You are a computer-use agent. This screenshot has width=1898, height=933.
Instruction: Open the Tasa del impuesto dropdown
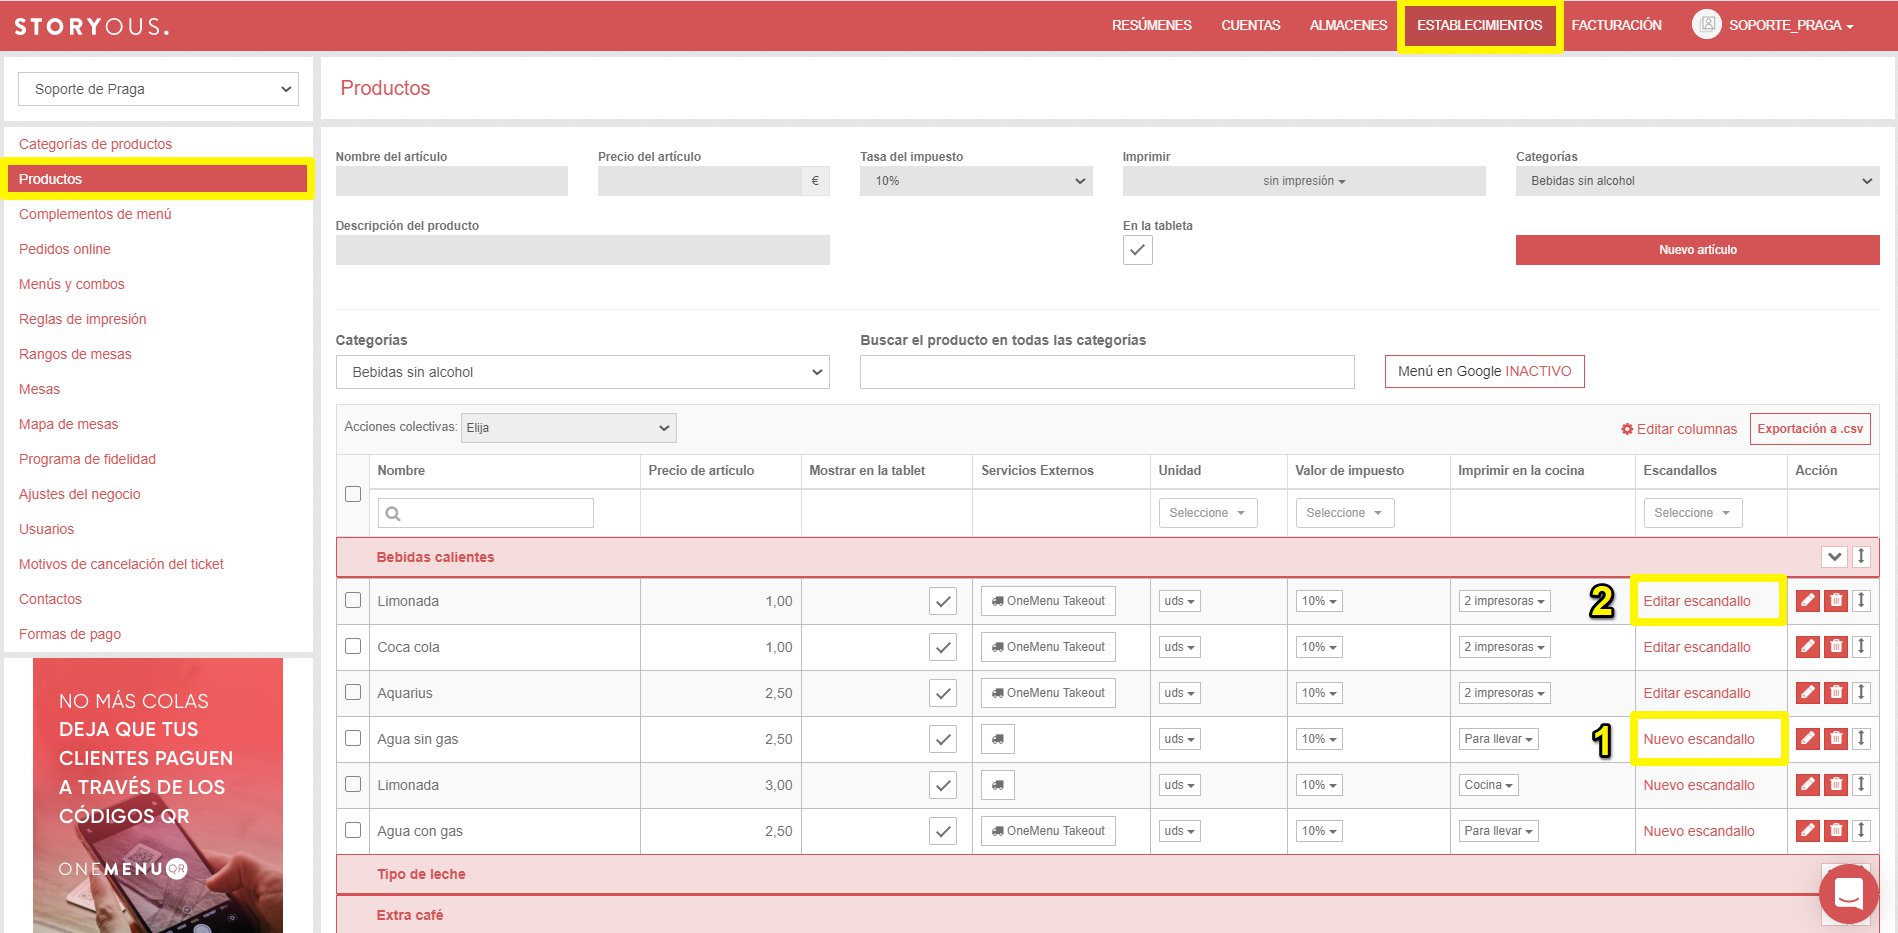976,181
